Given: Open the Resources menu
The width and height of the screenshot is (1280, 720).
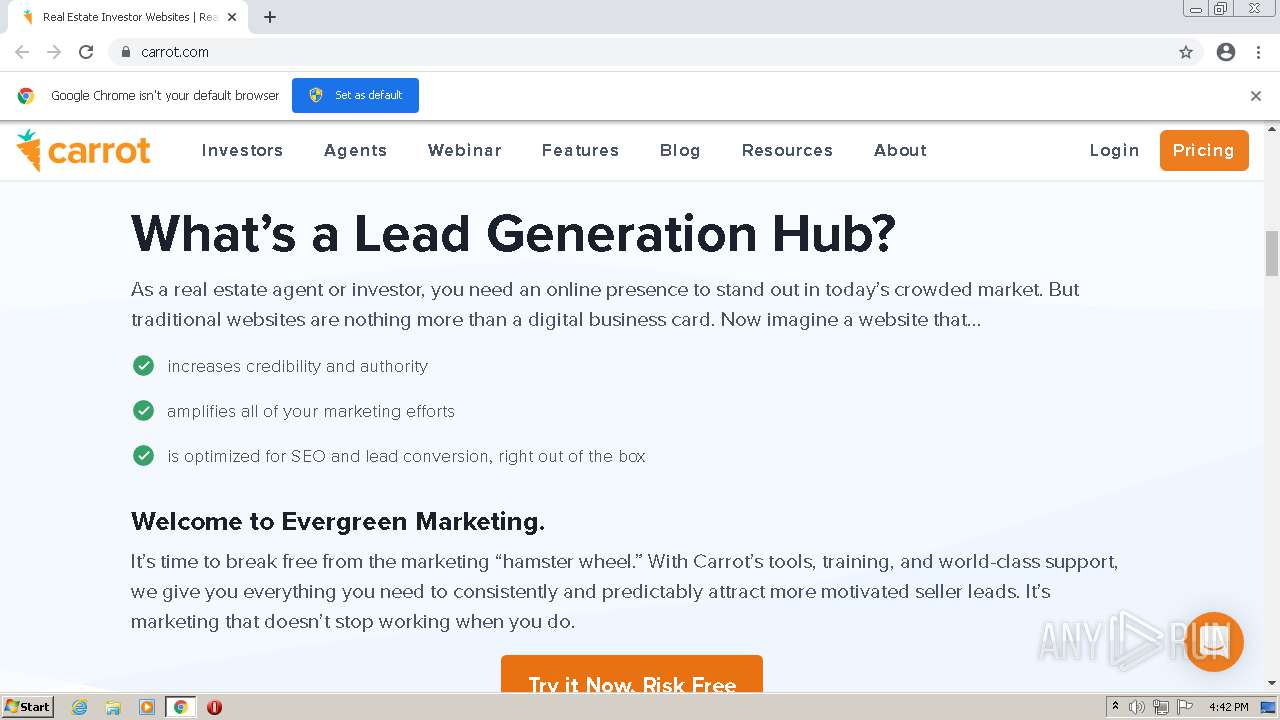Looking at the screenshot, I should tap(787, 150).
